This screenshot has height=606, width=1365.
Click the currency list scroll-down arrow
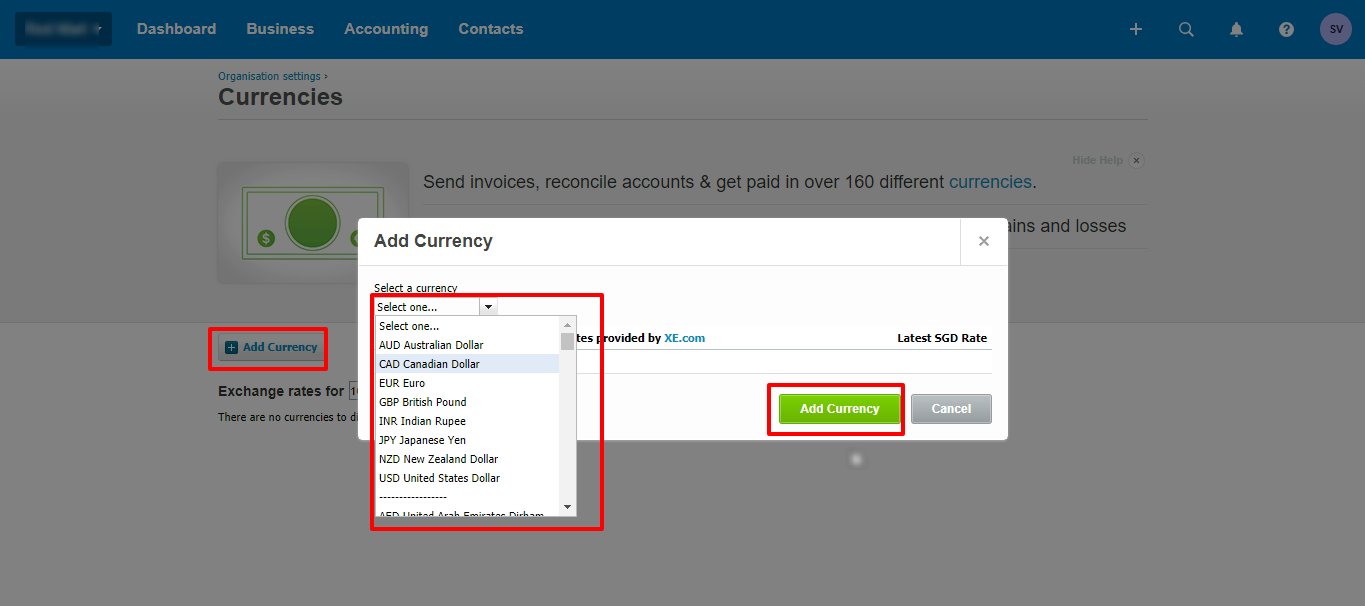click(568, 507)
